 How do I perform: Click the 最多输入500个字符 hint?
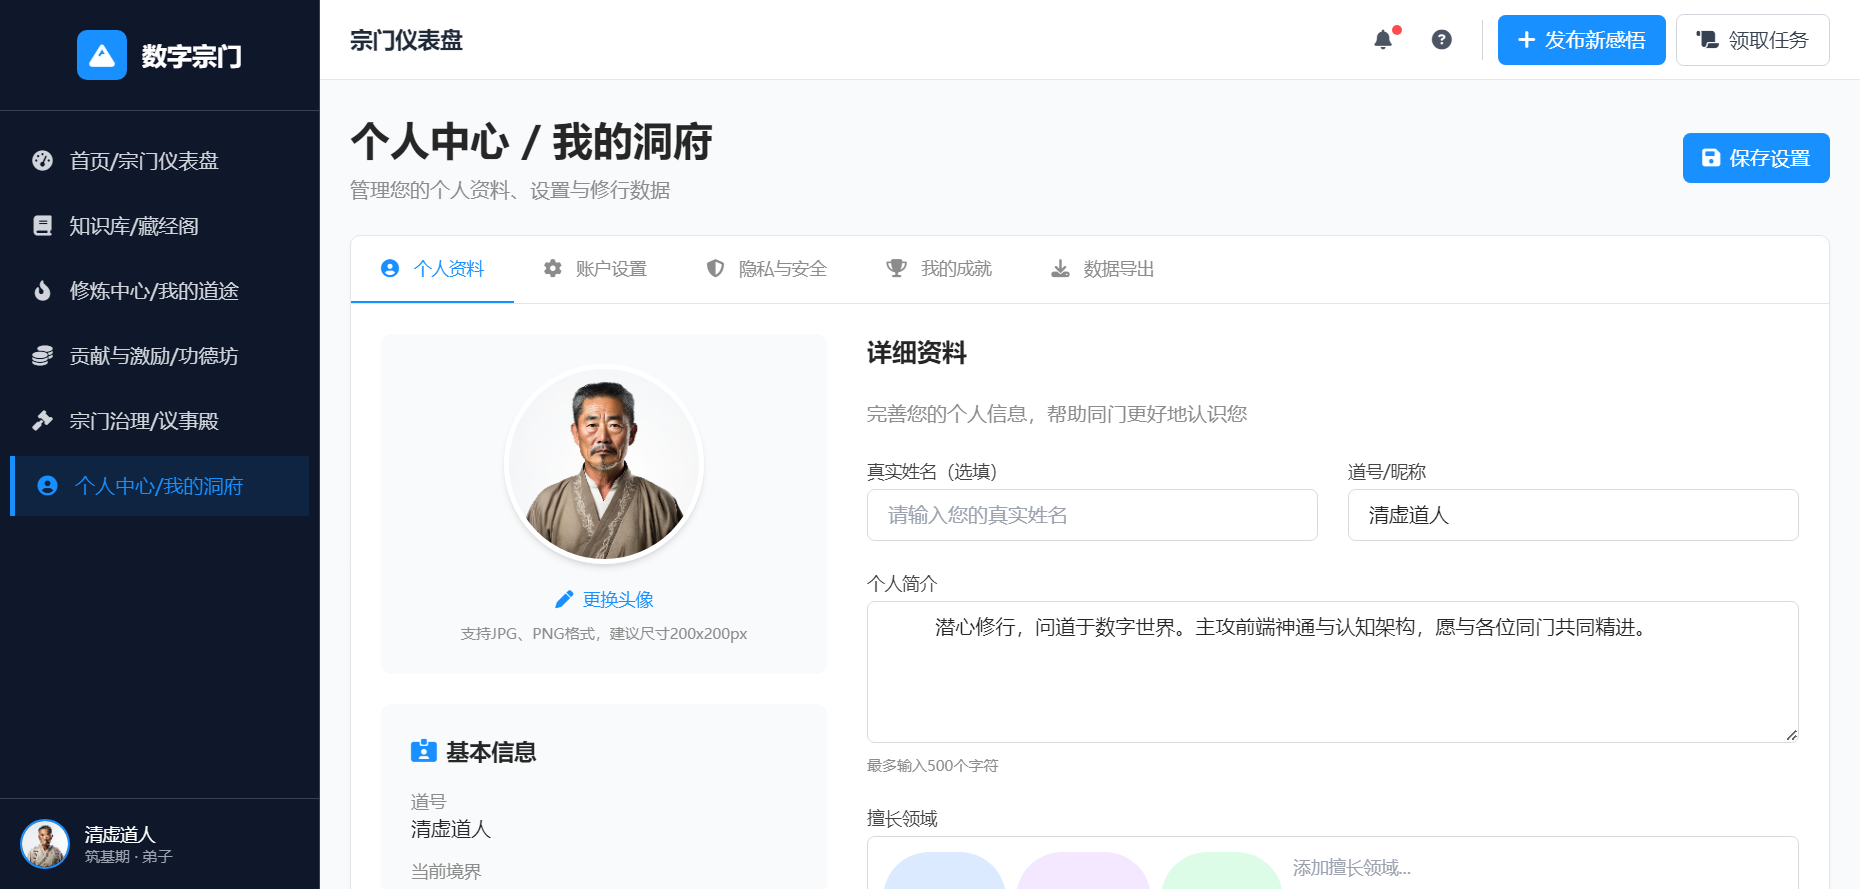[x=932, y=766]
